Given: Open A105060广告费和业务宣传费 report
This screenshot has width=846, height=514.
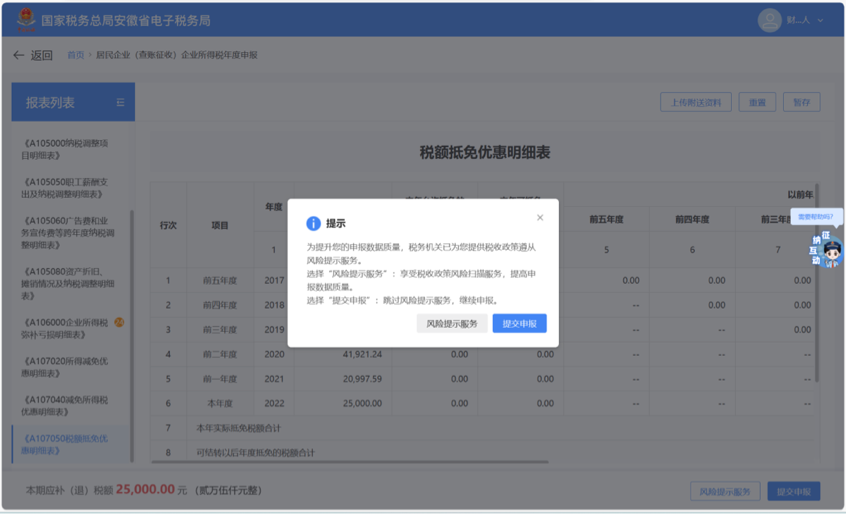Looking at the screenshot, I should 68,232.
